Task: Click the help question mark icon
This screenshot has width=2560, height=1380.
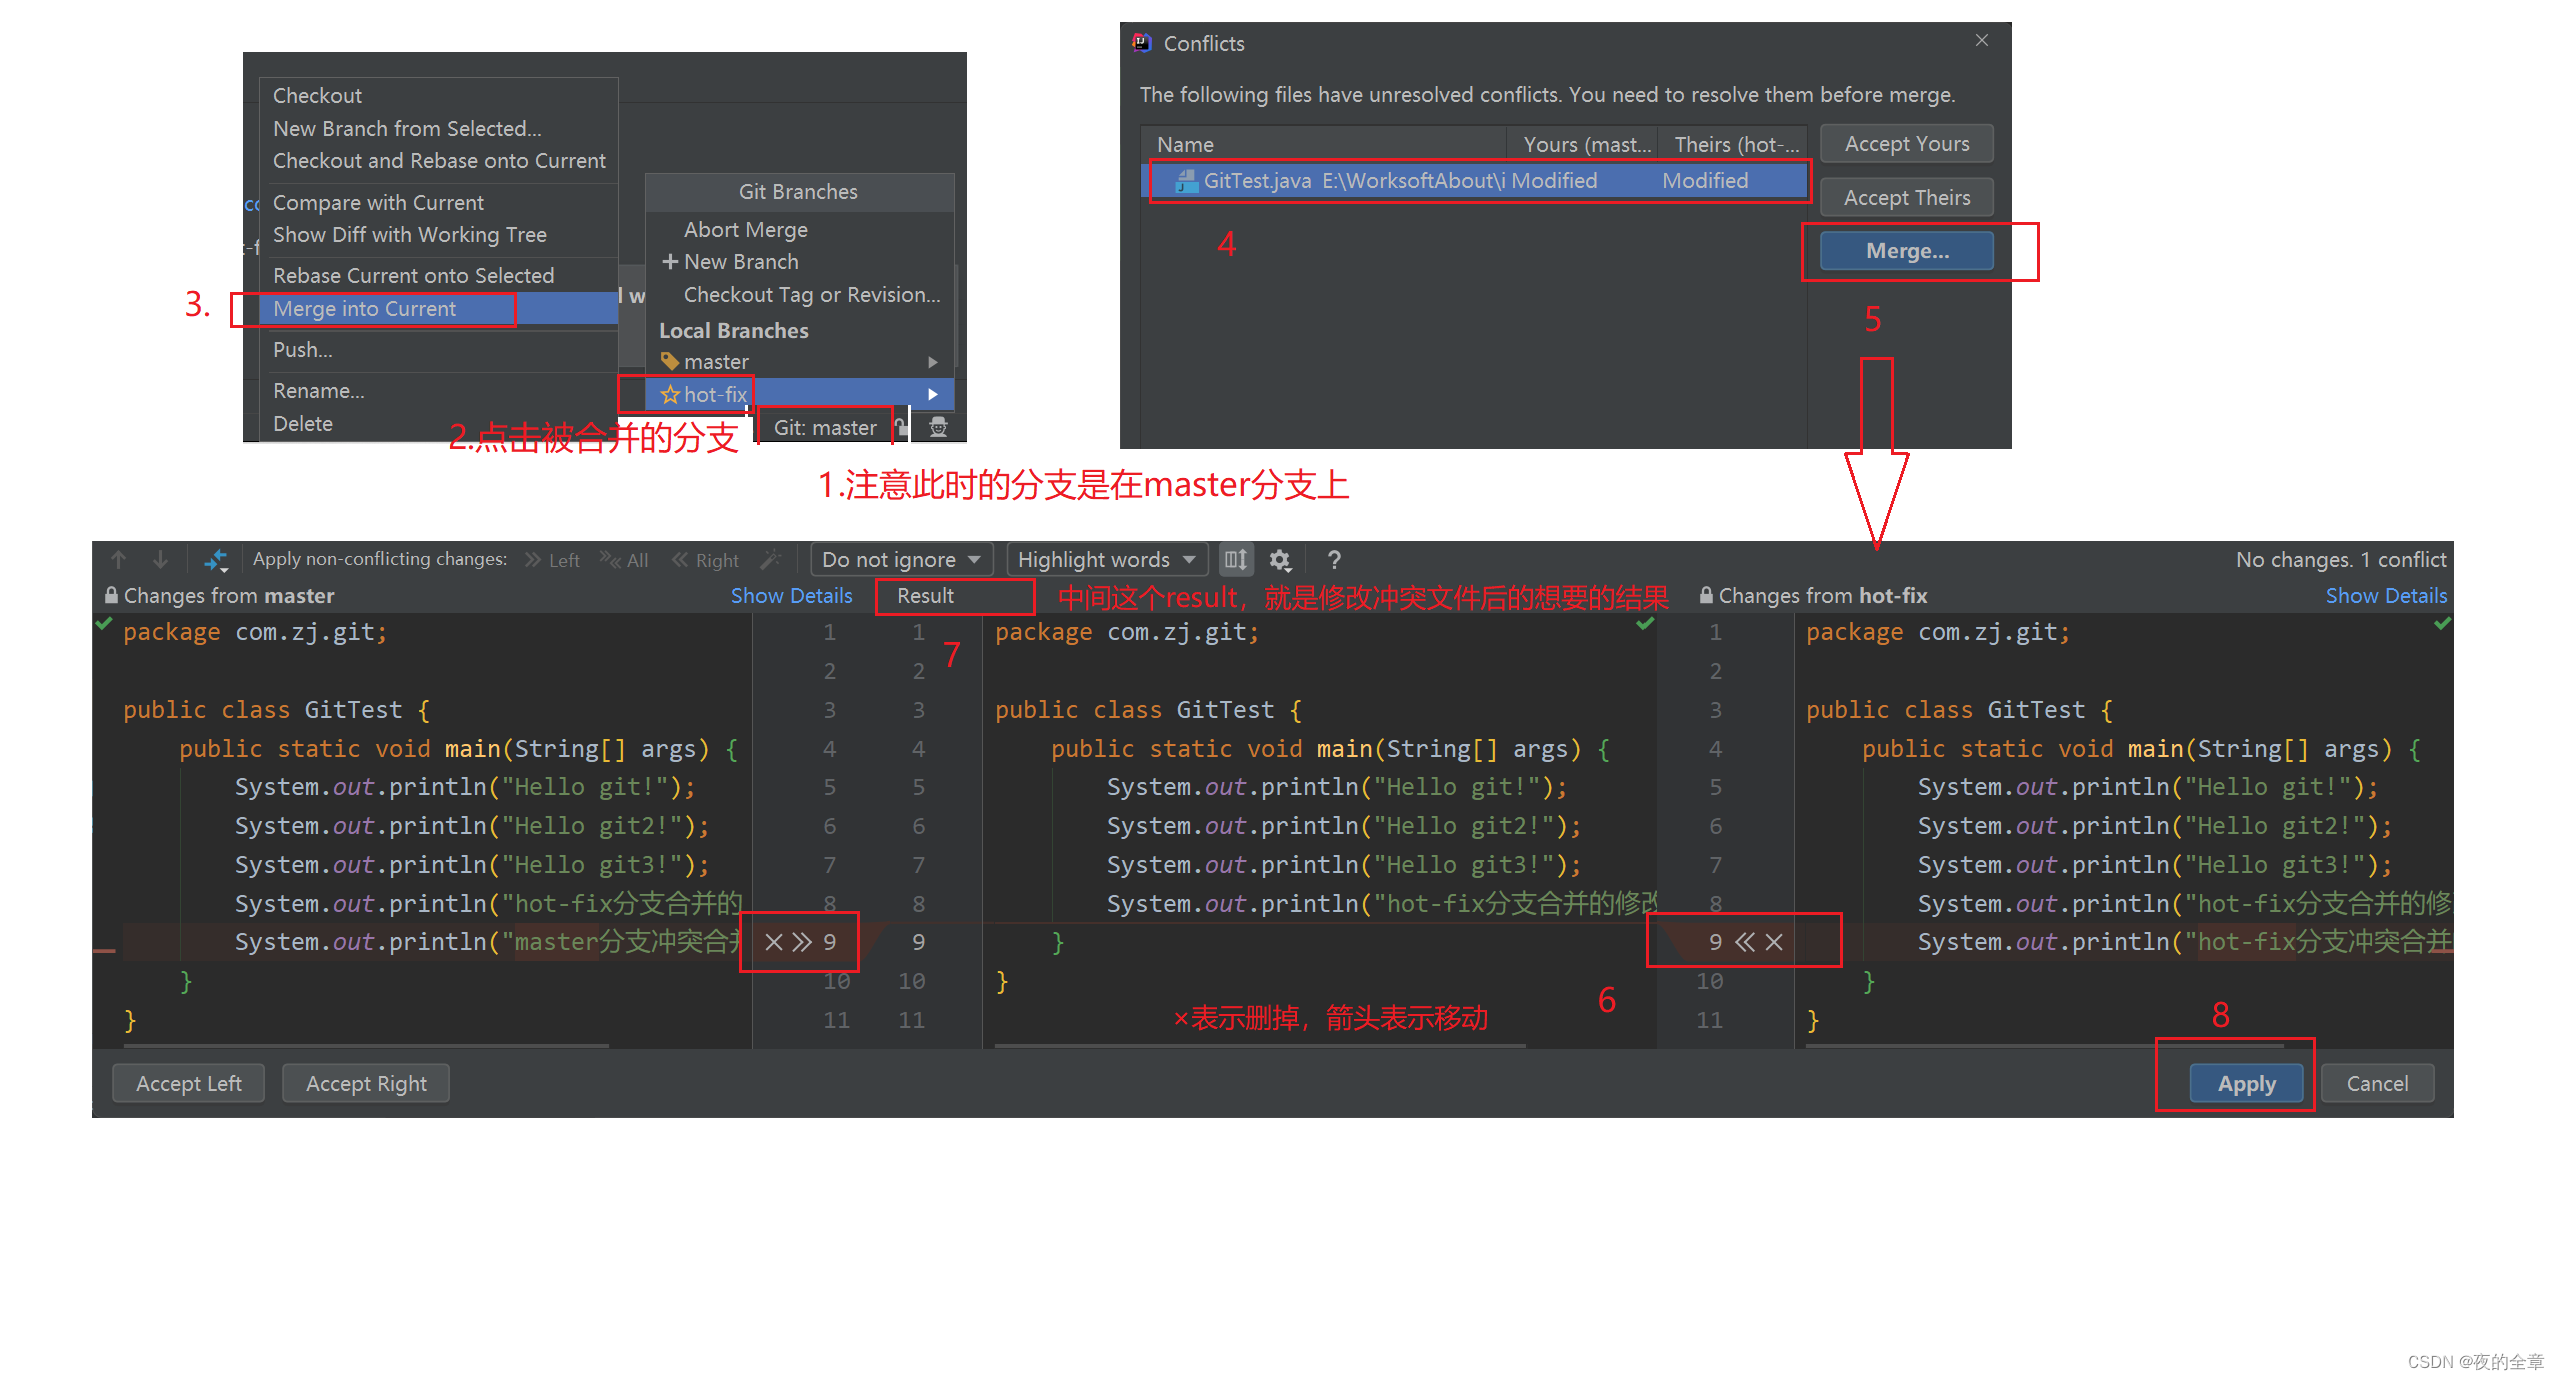Action: [1333, 560]
